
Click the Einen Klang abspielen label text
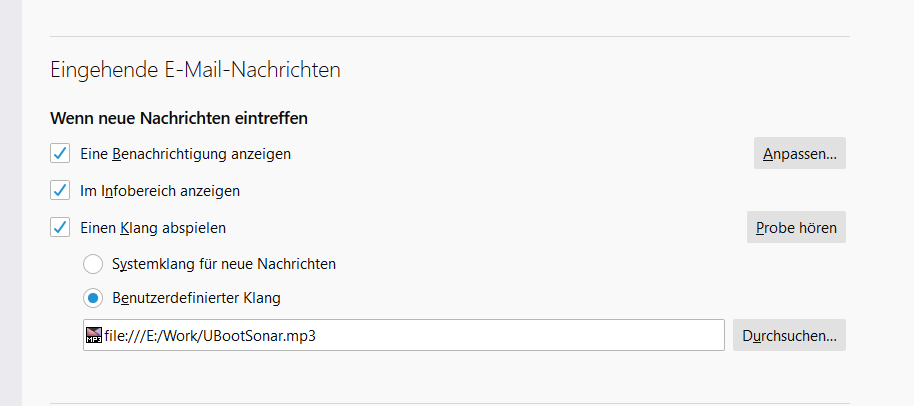[153, 227]
